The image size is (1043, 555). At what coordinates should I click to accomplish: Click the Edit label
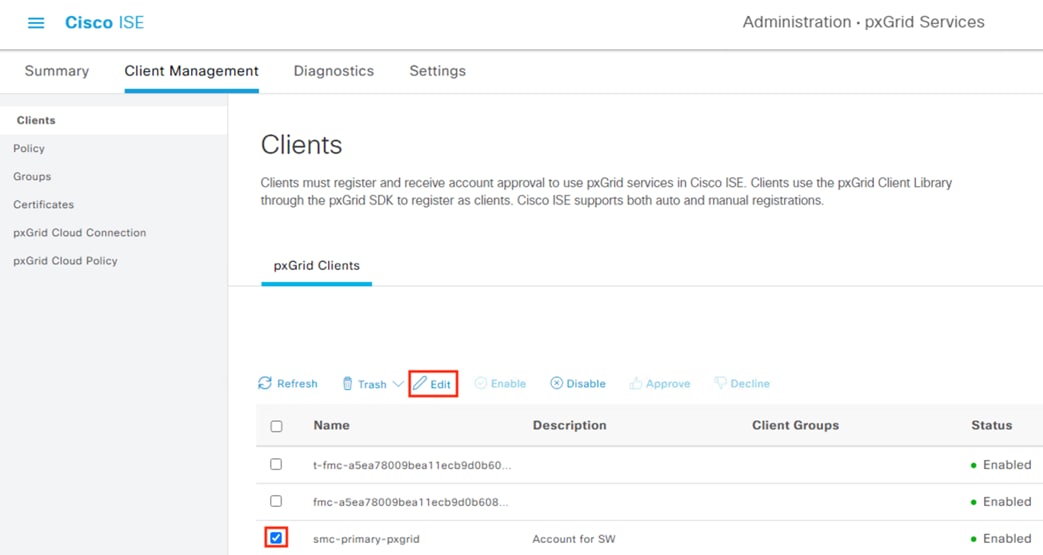tap(440, 385)
